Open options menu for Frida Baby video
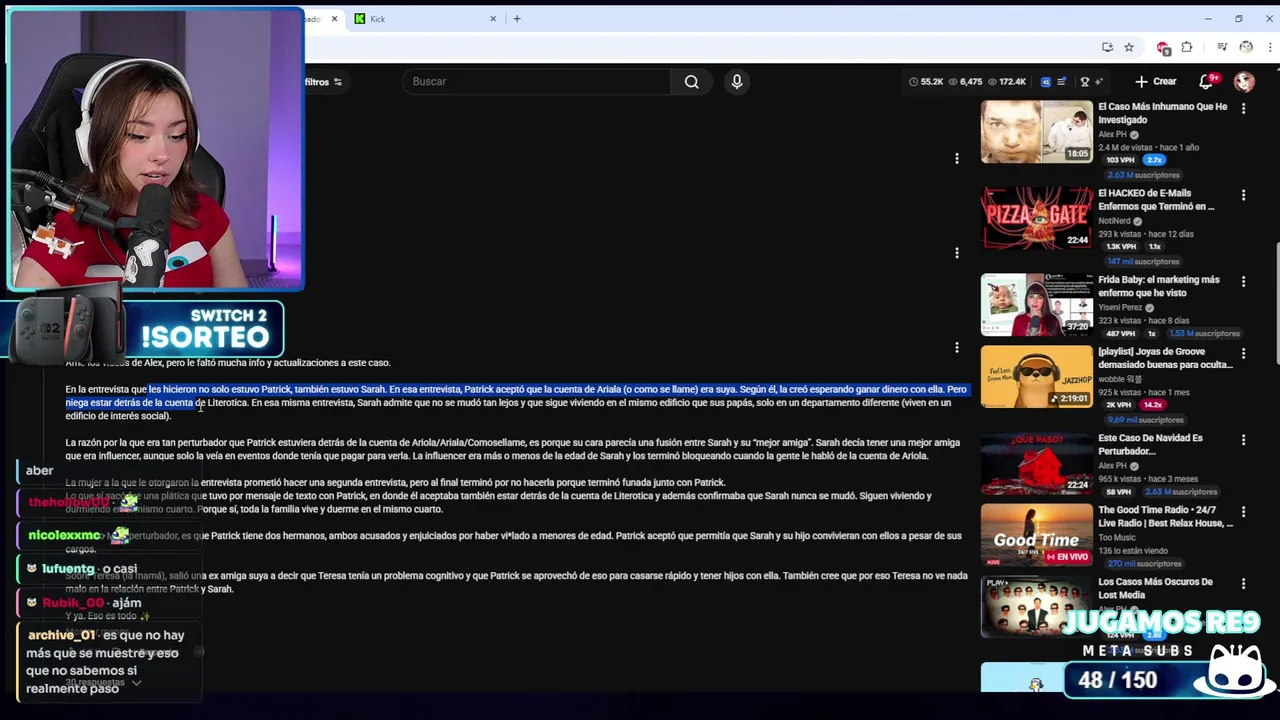 click(x=1243, y=282)
